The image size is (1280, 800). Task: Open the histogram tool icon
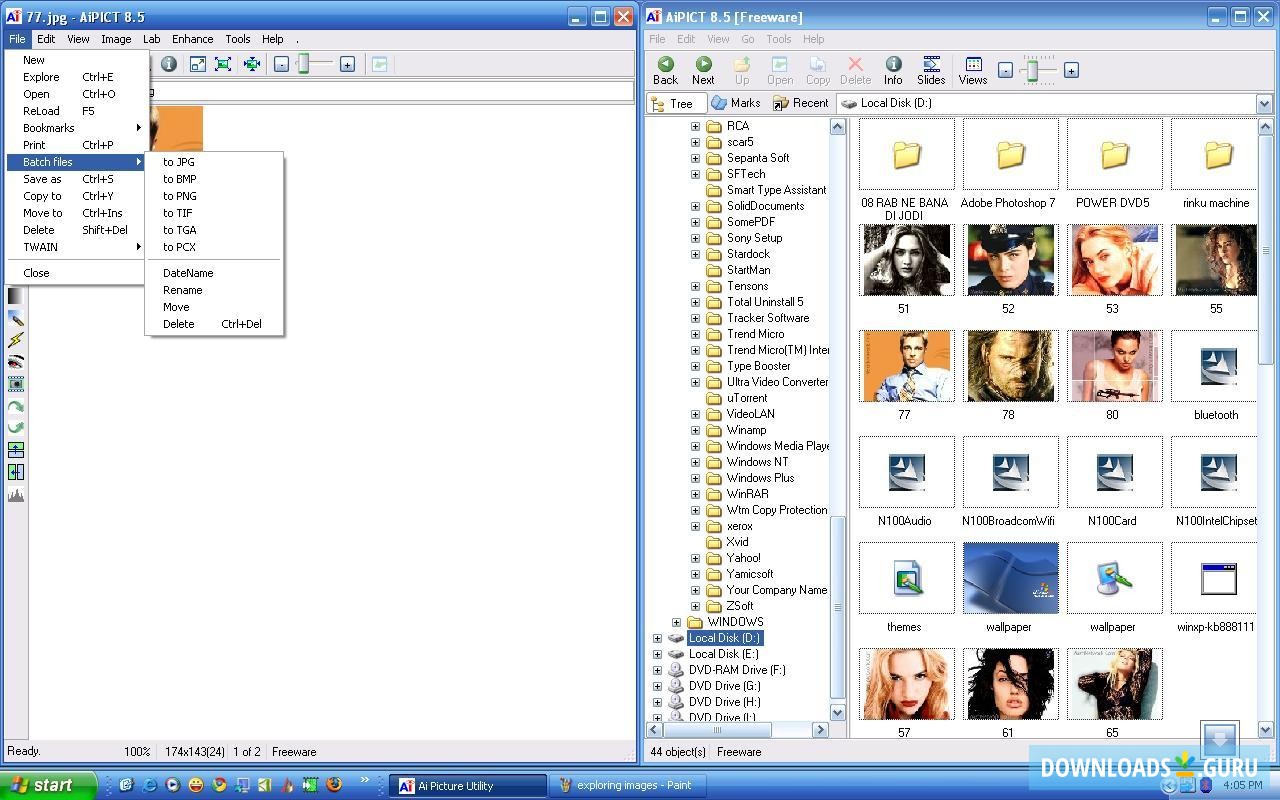[x=16, y=495]
